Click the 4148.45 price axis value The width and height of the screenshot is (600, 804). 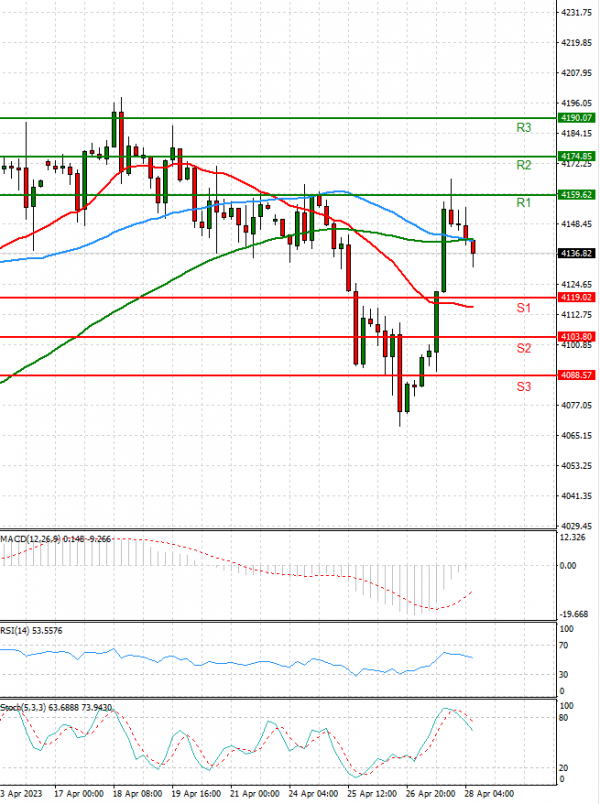pos(576,224)
